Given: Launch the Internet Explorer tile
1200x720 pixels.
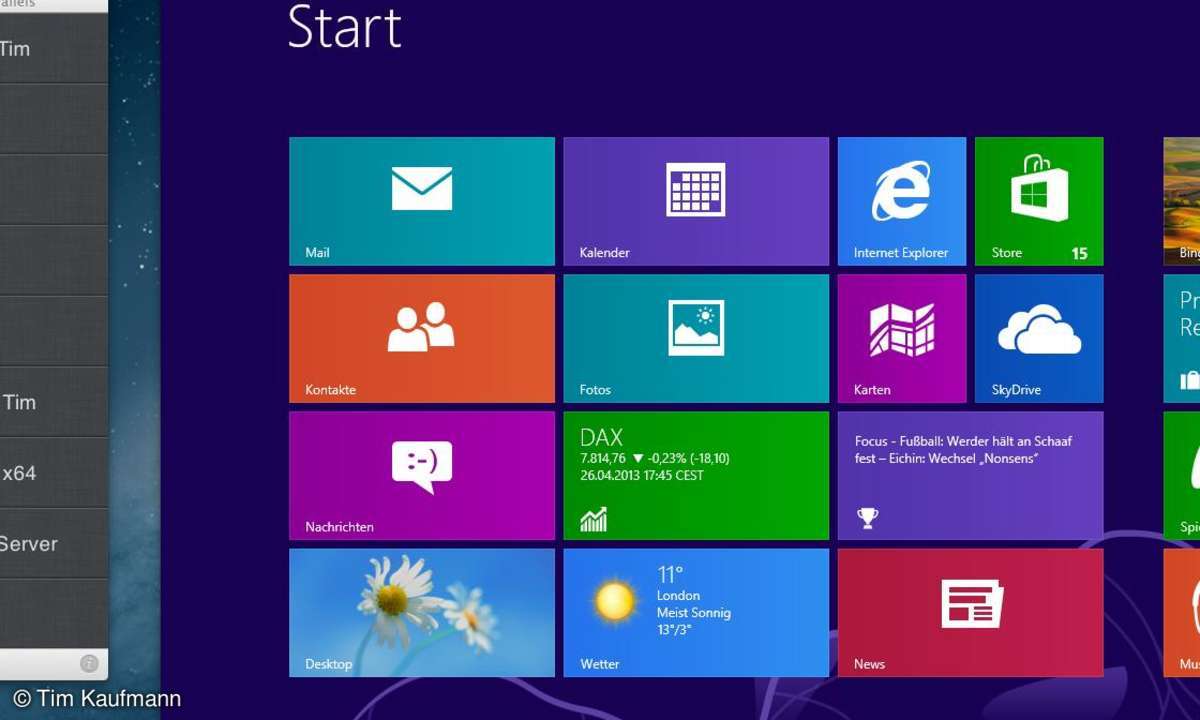Looking at the screenshot, I should pos(902,201).
